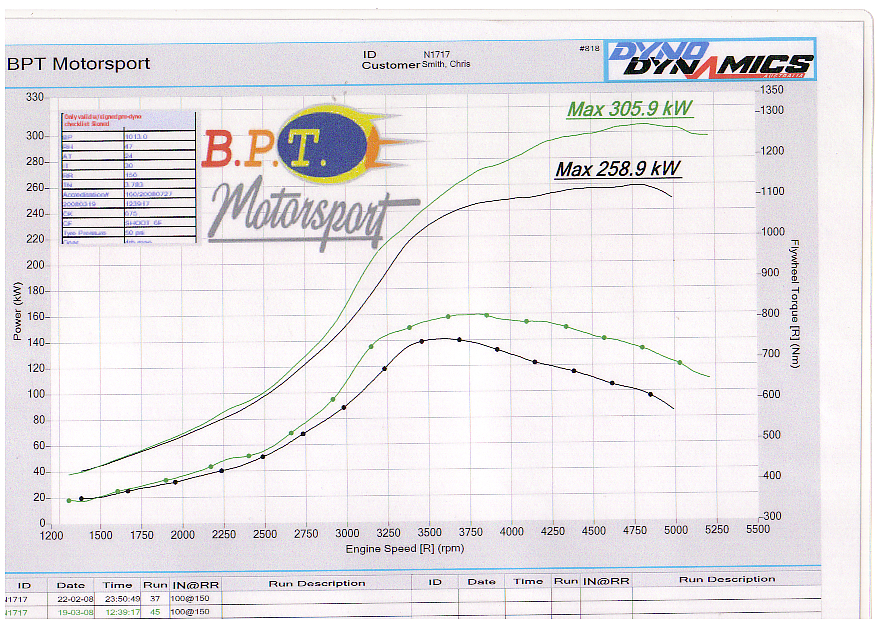876x620 pixels.
Task: Click the 4250 tick on the rpm axis
Action: pyautogui.click(x=553, y=531)
